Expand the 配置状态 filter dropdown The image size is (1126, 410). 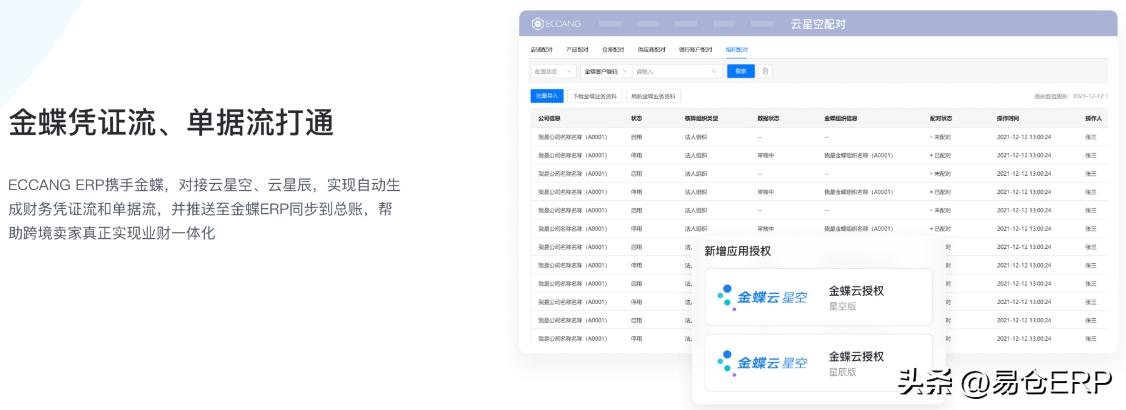click(x=552, y=71)
